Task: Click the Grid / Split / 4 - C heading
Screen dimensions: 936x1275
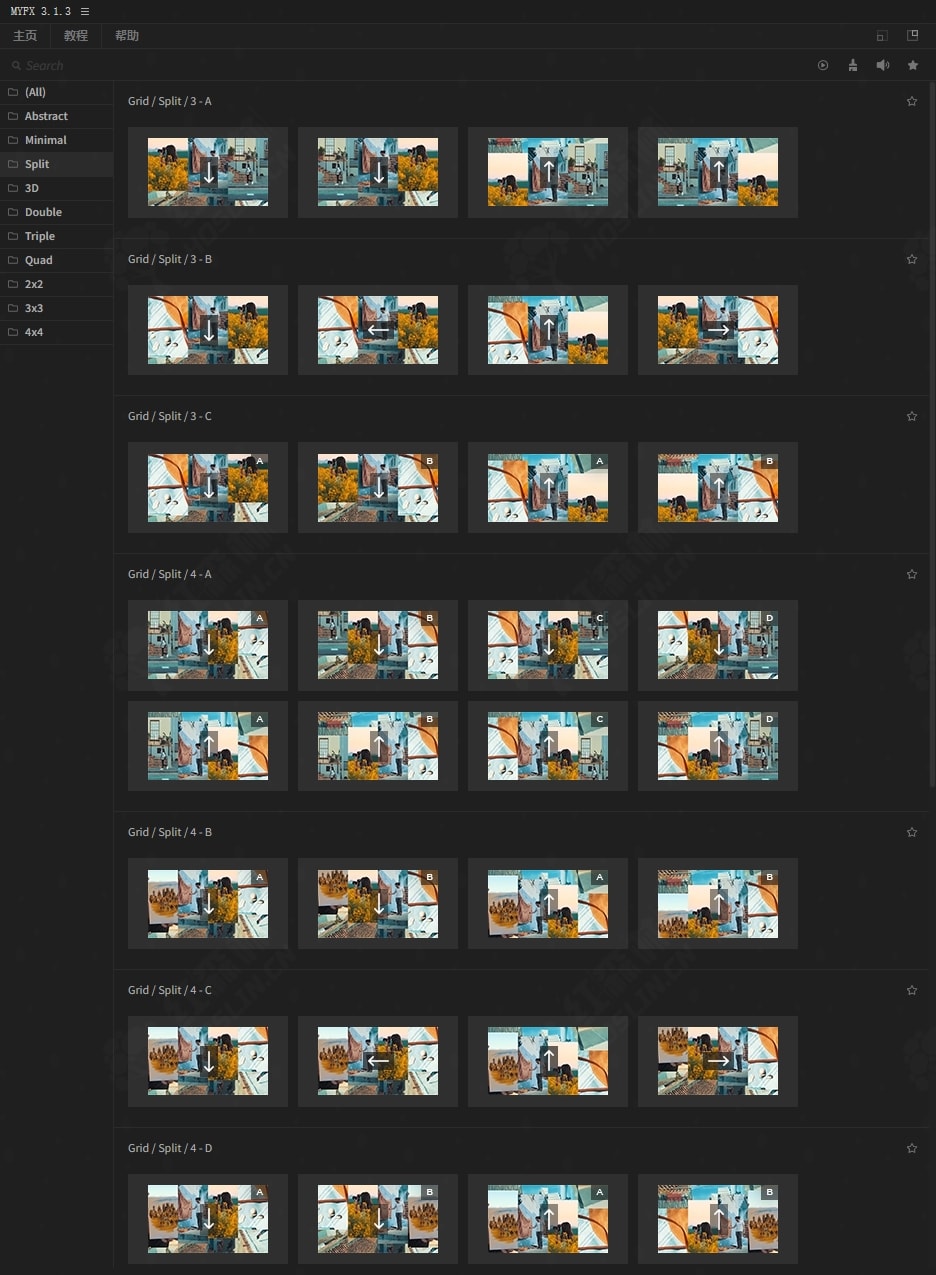Action: [170, 990]
